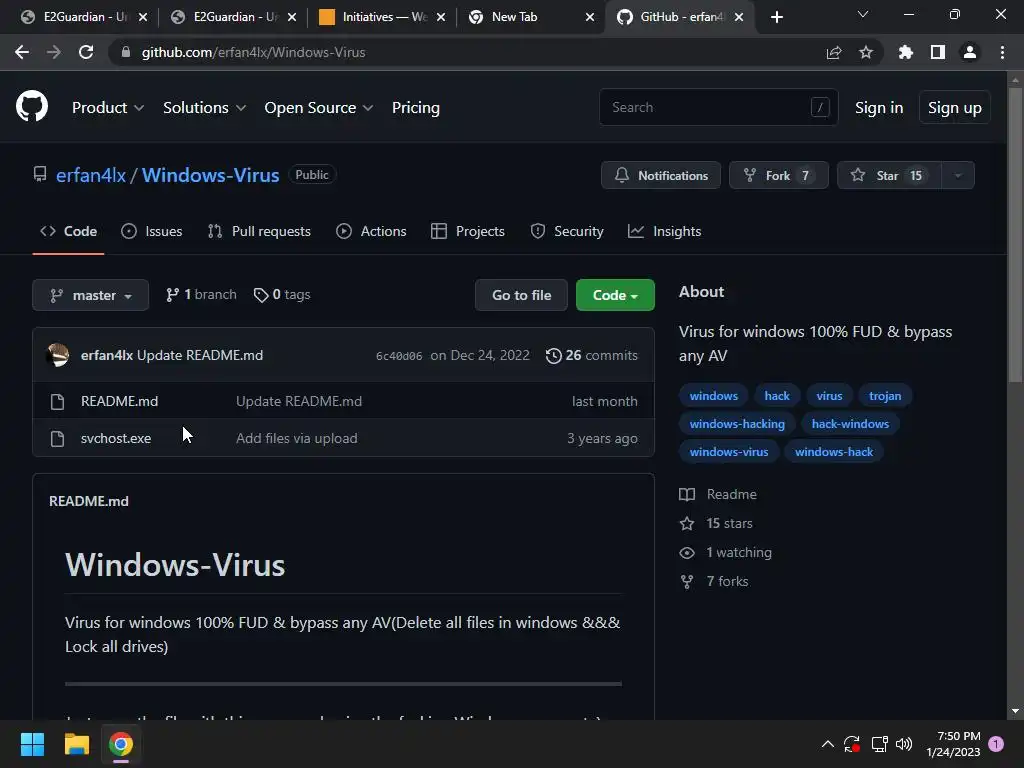Toggle the browser side panel icon
The width and height of the screenshot is (1024, 768).
coord(938,52)
